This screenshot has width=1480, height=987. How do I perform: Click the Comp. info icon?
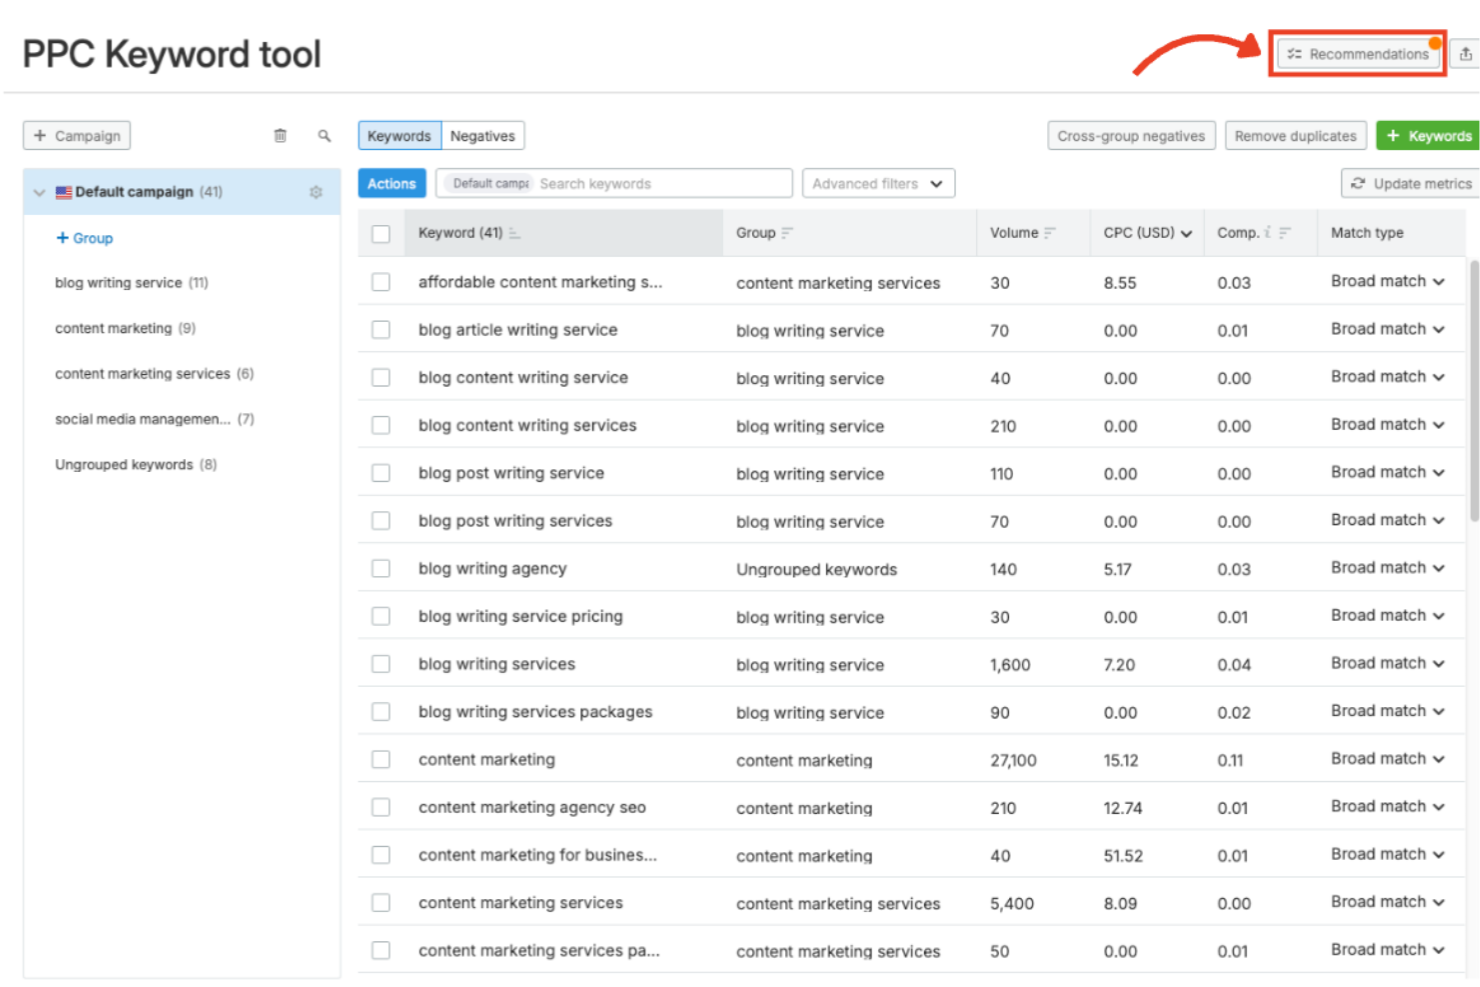(1268, 233)
